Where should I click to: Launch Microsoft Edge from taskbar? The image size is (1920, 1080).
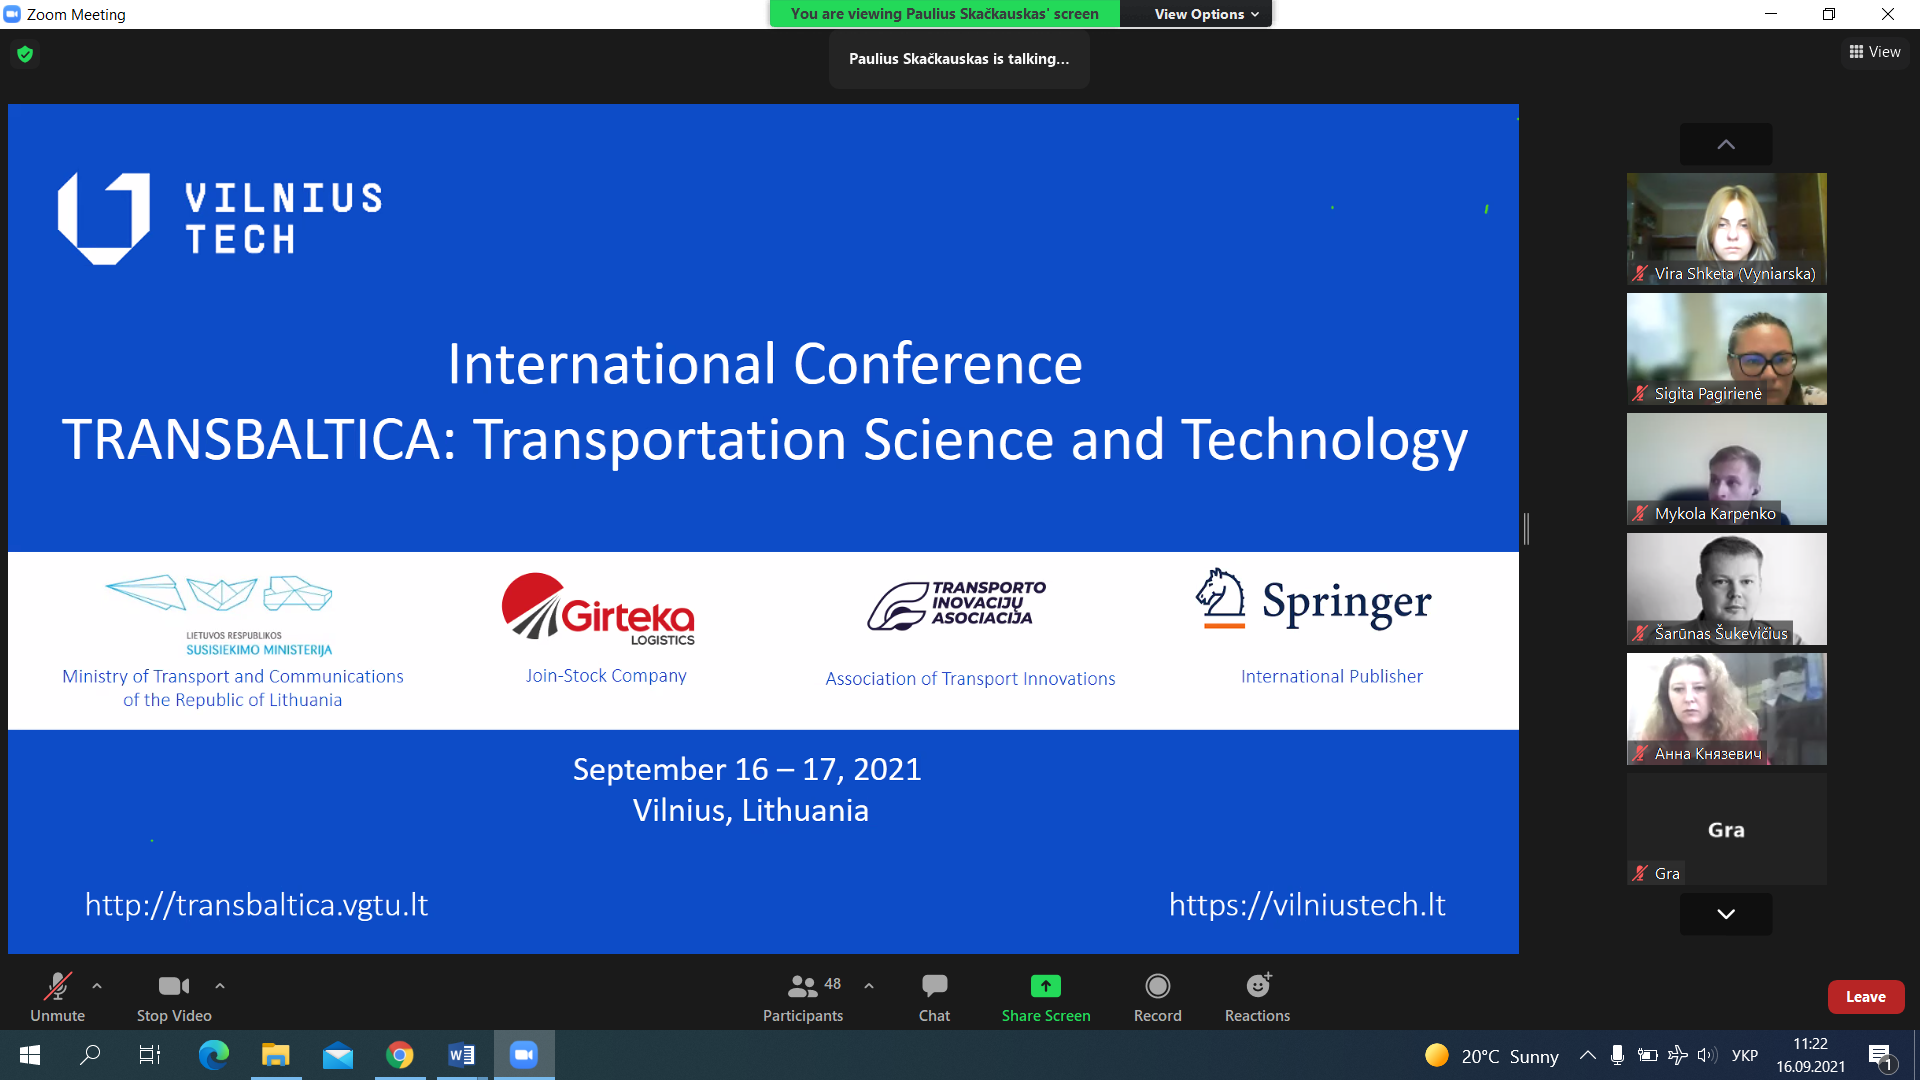click(213, 1055)
